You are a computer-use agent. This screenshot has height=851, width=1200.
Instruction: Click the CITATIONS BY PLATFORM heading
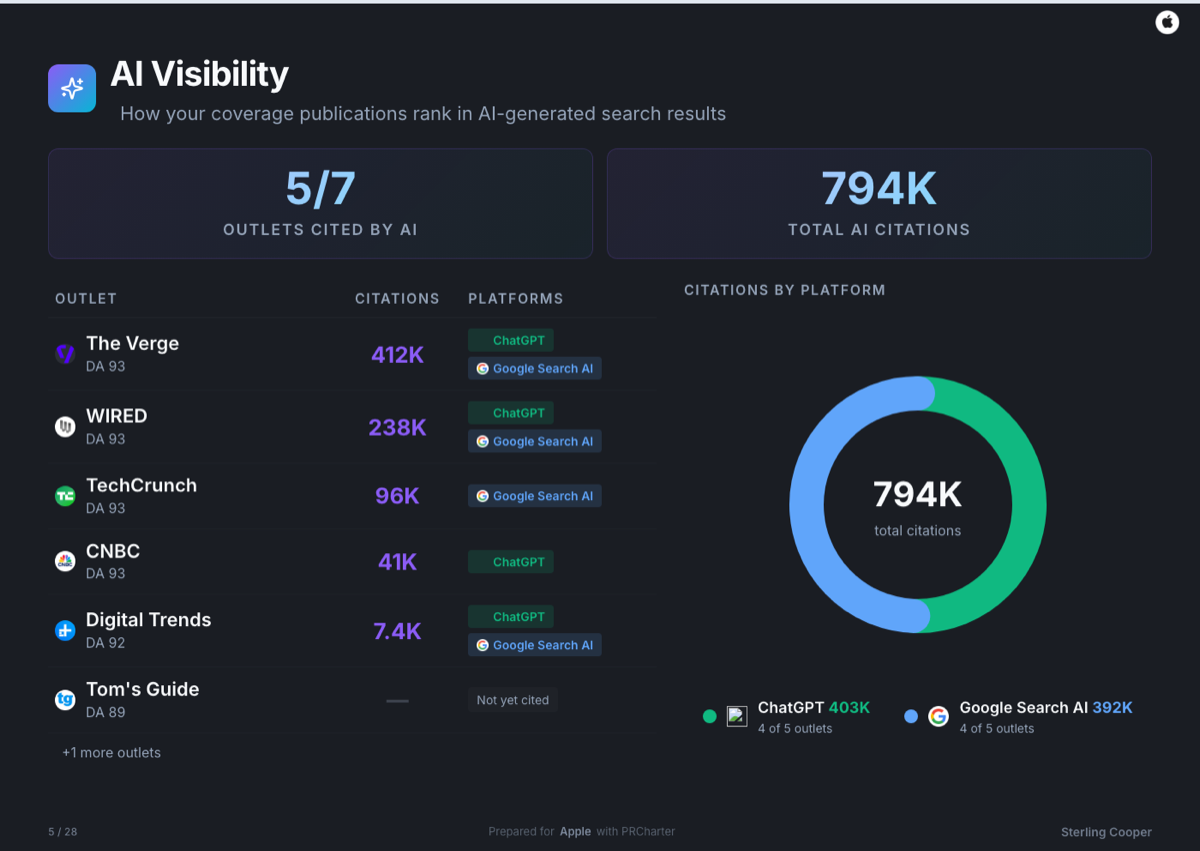pos(785,290)
